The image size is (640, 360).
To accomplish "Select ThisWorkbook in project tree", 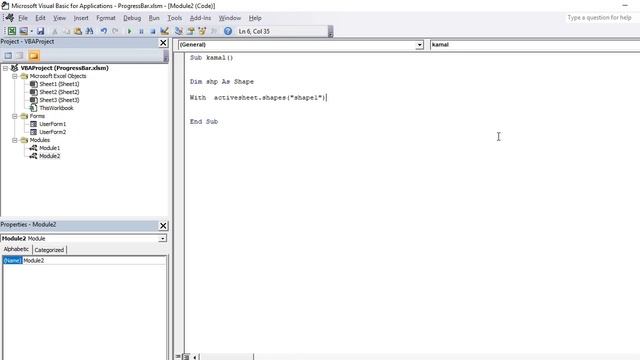I will [x=56, y=108].
